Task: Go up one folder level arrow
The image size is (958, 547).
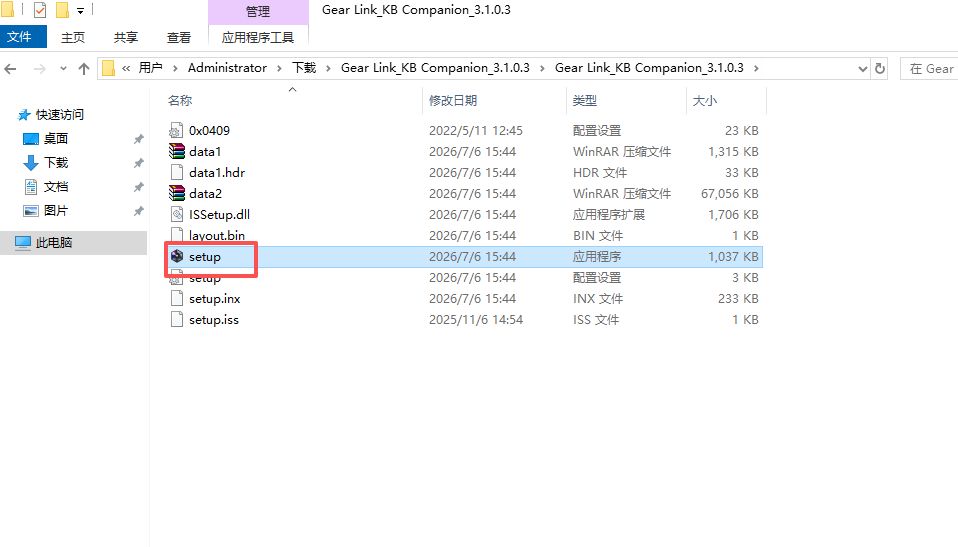Action: (84, 68)
